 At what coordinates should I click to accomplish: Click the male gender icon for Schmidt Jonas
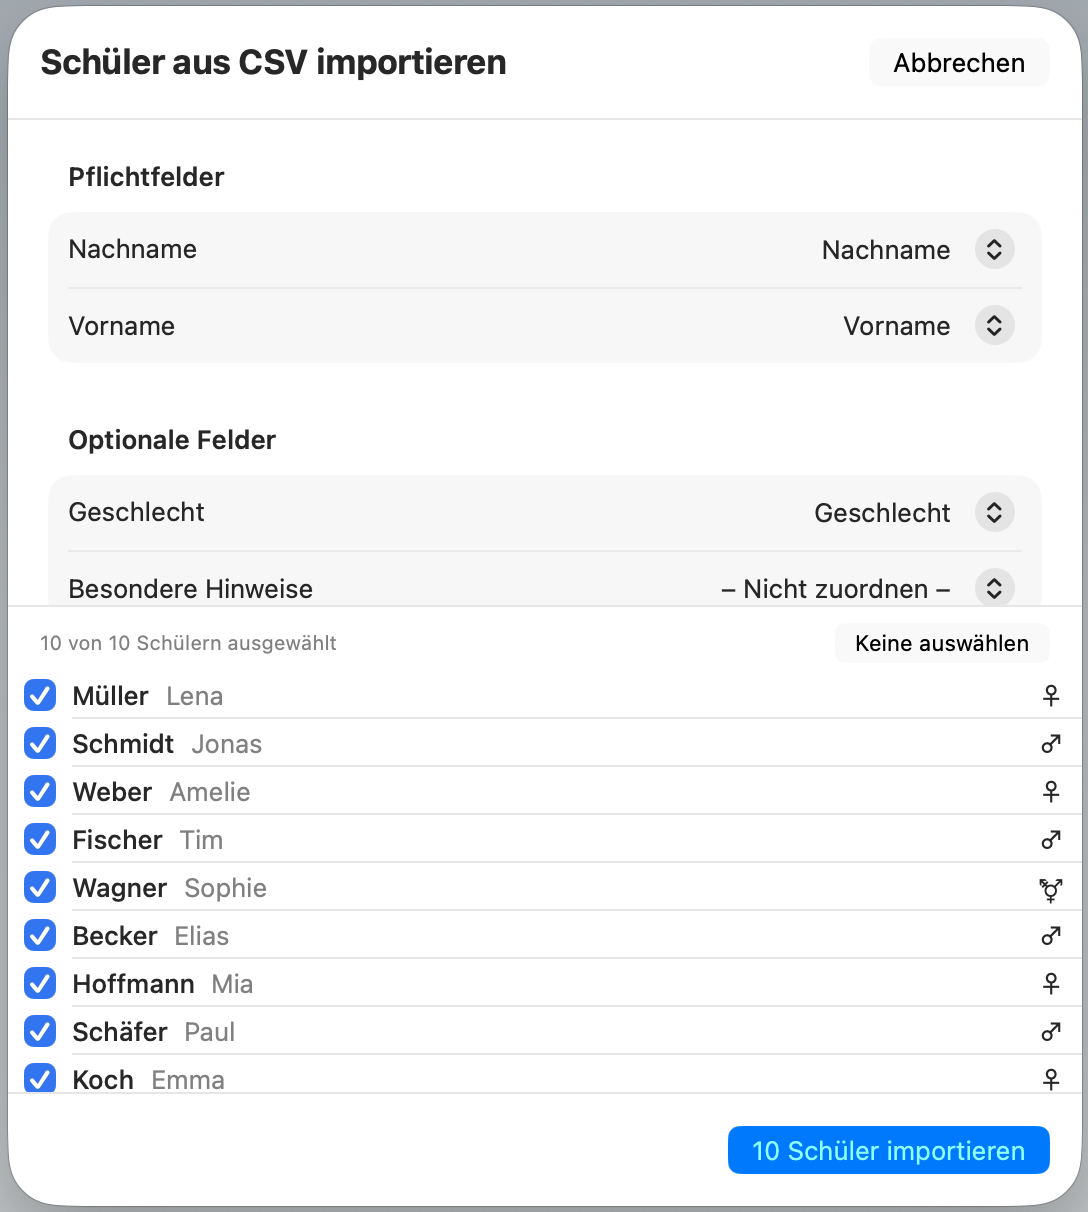point(1051,743)
